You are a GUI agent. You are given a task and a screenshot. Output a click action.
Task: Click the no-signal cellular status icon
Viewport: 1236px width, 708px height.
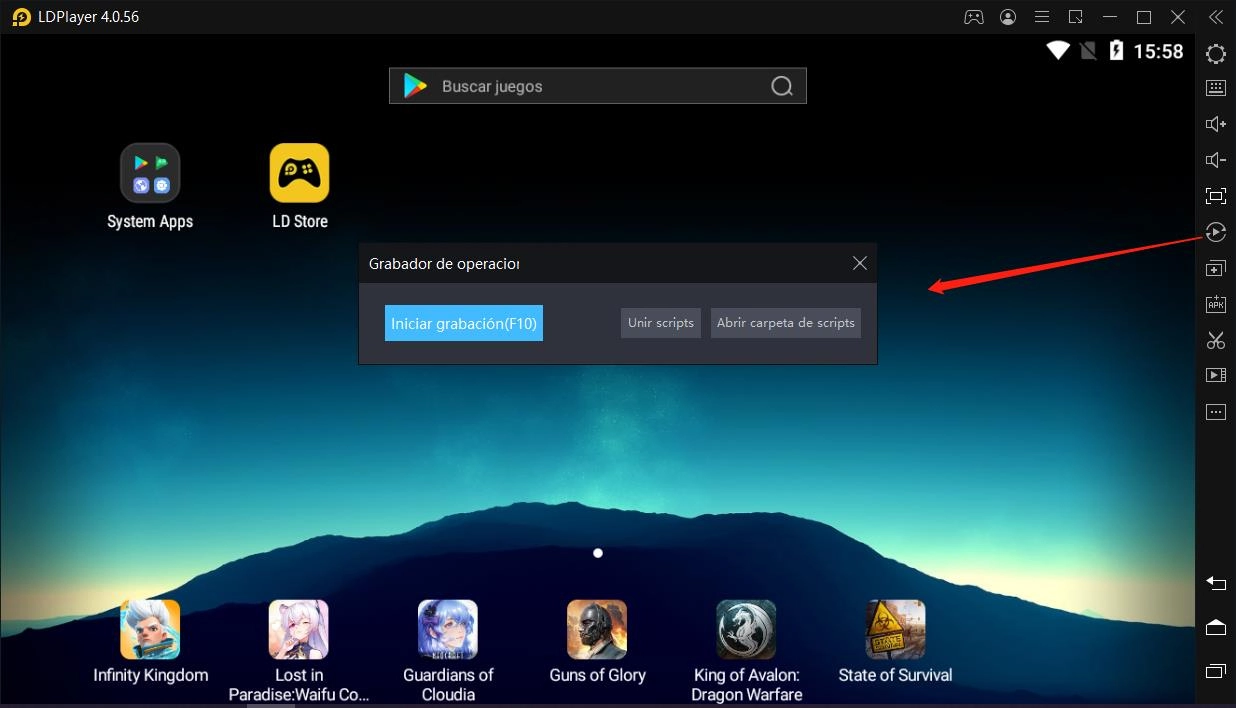coord(1088,51)
